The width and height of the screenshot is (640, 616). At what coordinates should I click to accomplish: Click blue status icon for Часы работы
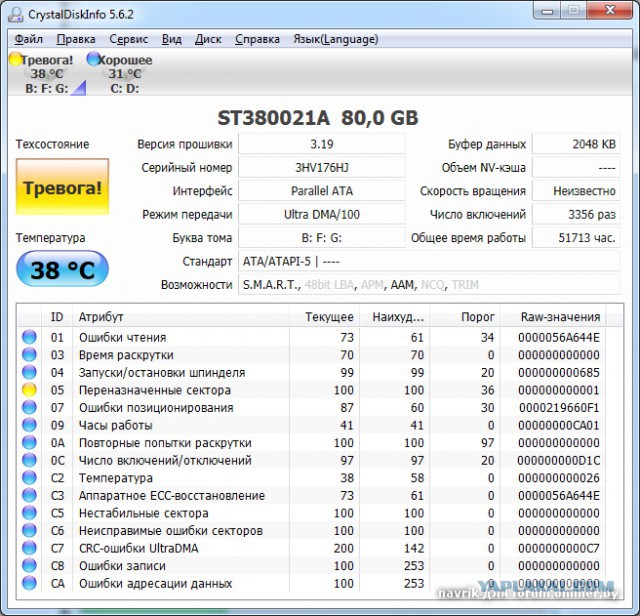[x=29, y=425]
